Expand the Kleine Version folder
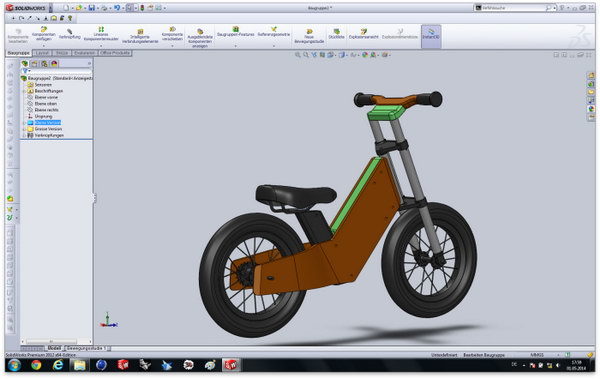 [24, 123]
